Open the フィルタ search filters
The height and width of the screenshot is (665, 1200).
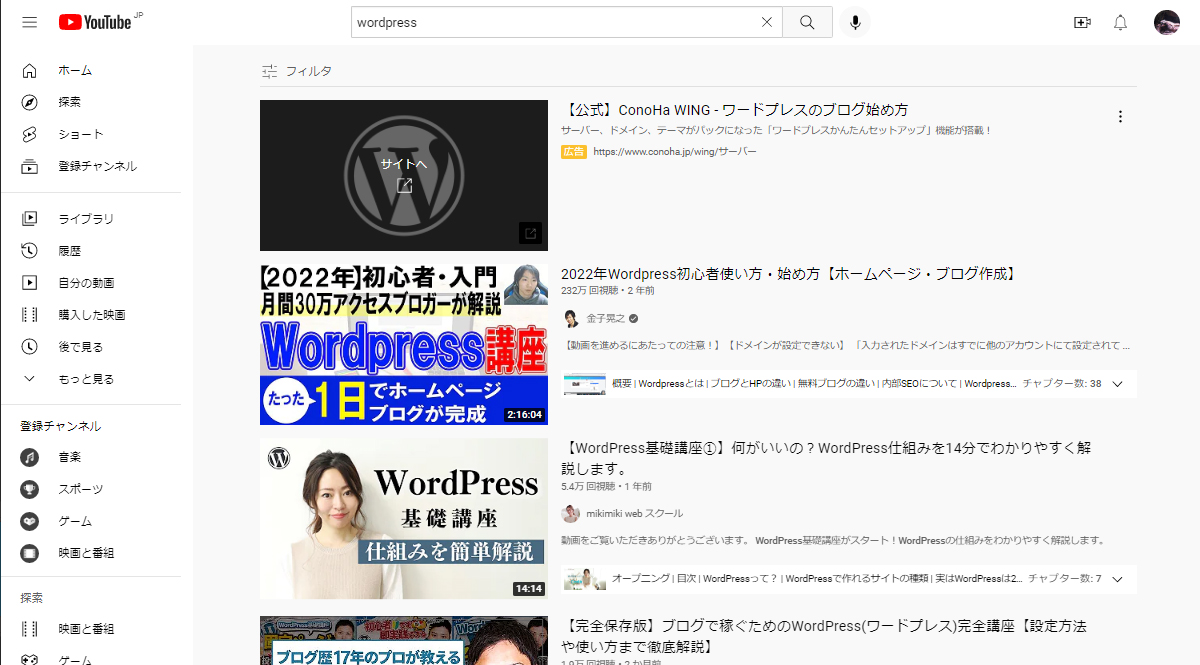tap(296, 71)
